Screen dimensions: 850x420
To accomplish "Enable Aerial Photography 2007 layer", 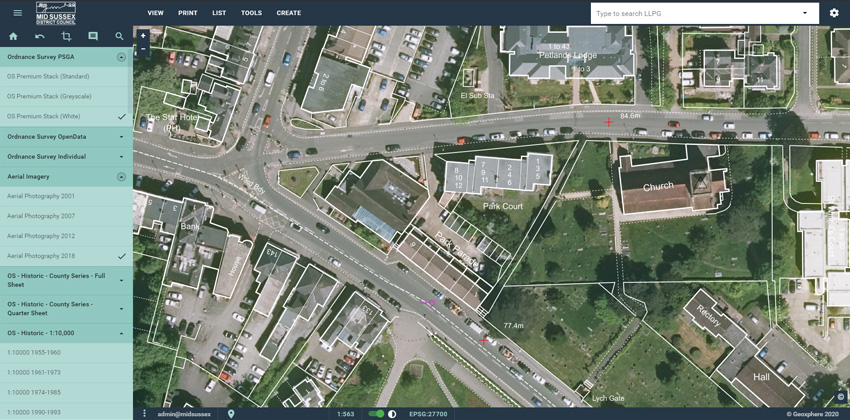I will (x=66, y=216).
